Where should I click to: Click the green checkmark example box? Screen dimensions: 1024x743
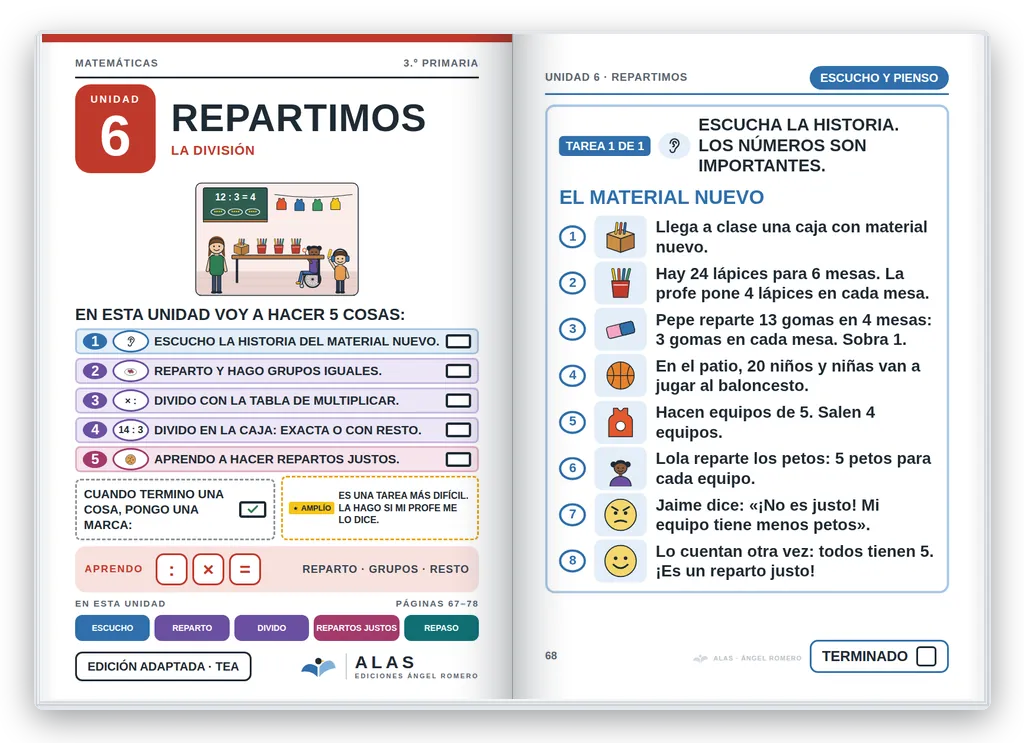tap(252, 509)
